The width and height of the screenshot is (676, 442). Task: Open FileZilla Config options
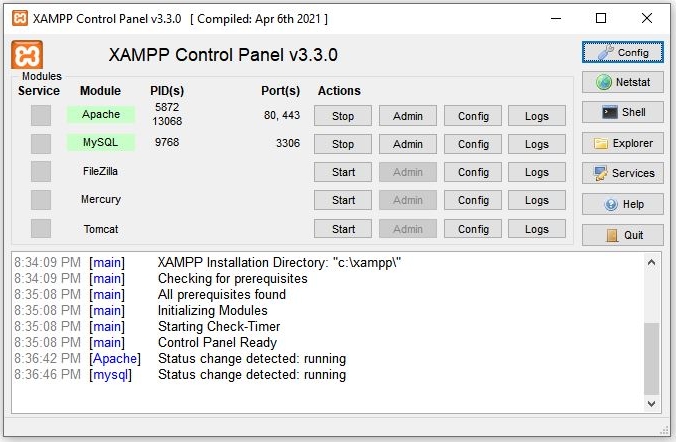tap(473, 172)
